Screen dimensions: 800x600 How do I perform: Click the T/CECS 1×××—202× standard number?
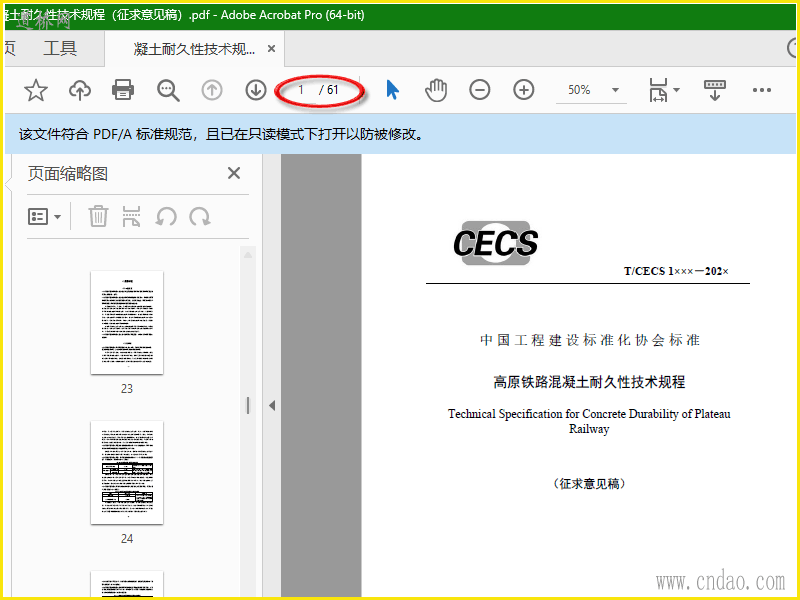pos(676,271)
